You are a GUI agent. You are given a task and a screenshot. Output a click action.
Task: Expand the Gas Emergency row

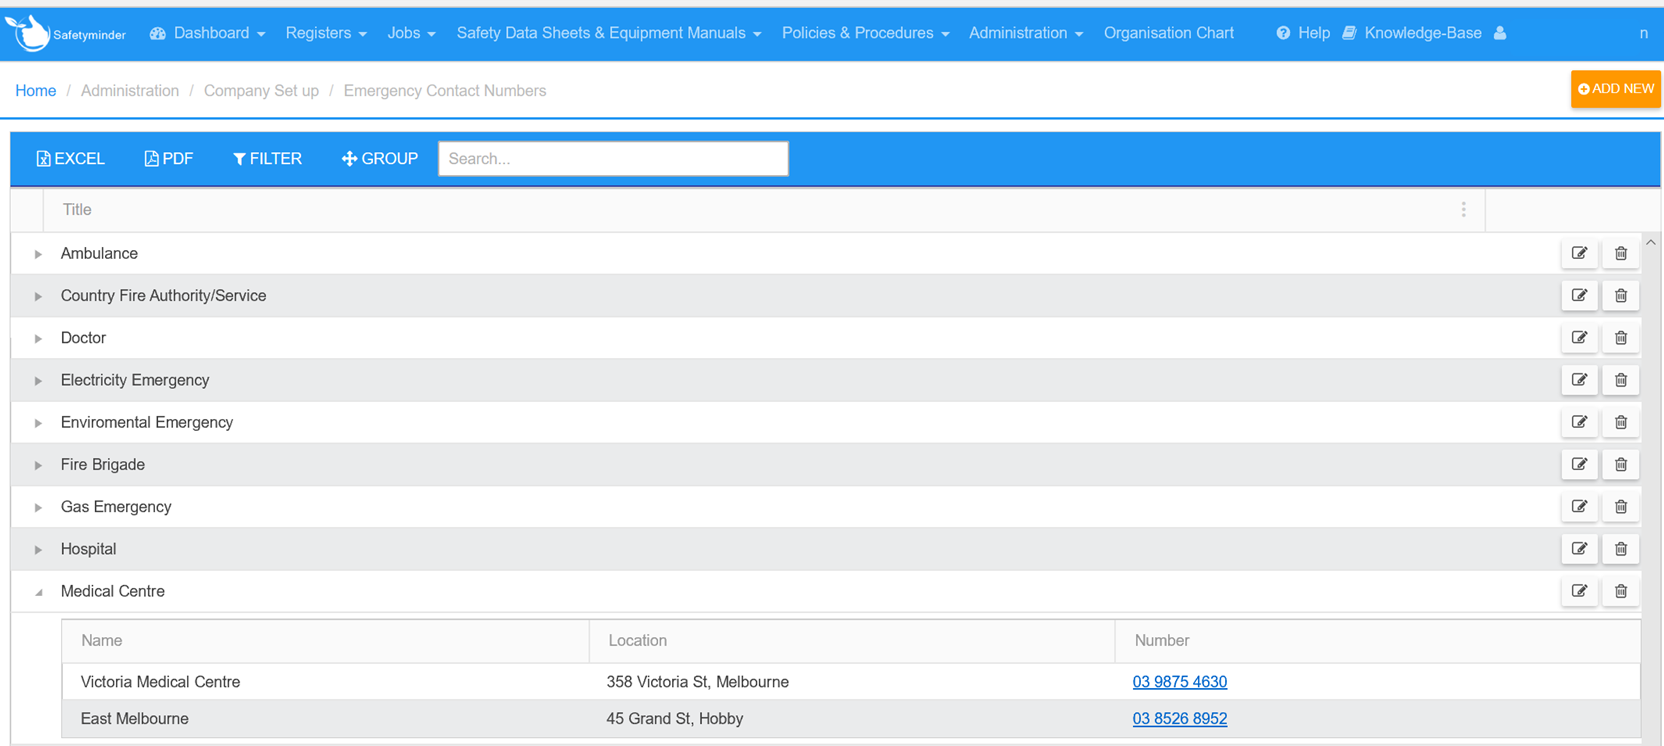point(38,507)
